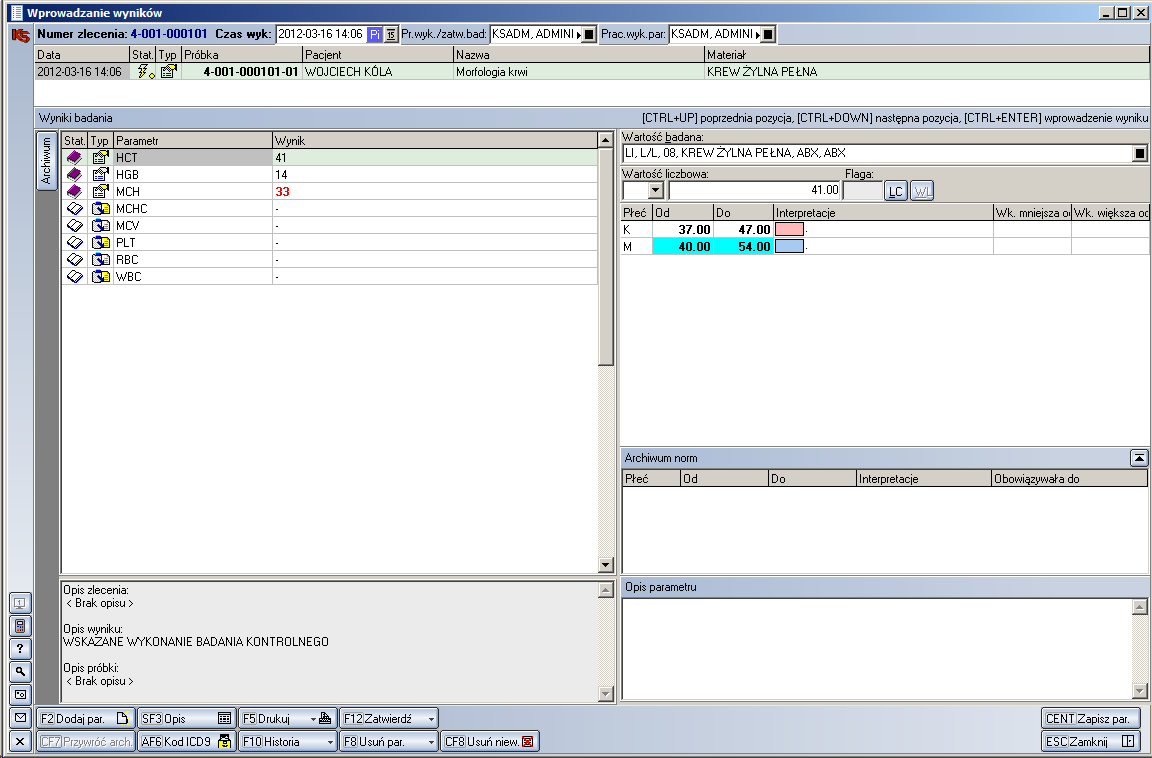Screen dimensions: 1152x758
Task: Click the F2 Dodaj par. button
Action: pos(85,718)
